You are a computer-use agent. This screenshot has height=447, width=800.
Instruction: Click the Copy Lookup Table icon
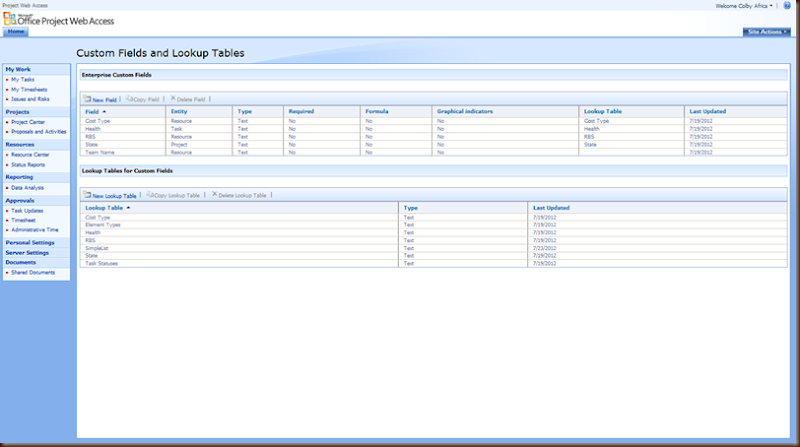150,194
